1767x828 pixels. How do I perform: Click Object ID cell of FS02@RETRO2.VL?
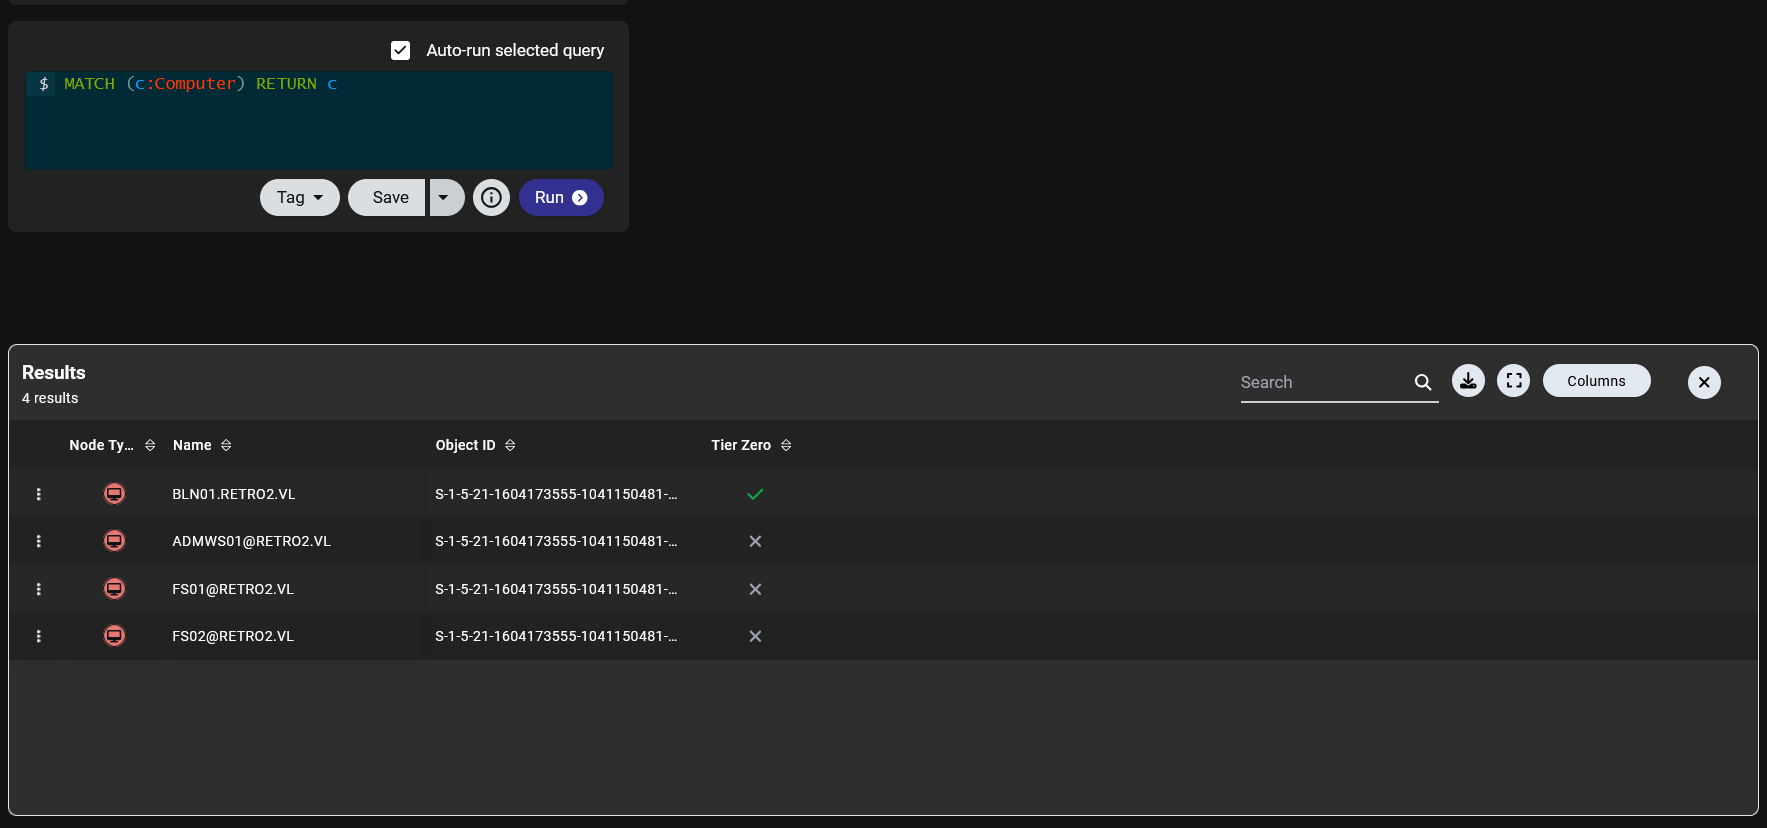[x=556, y=636]
